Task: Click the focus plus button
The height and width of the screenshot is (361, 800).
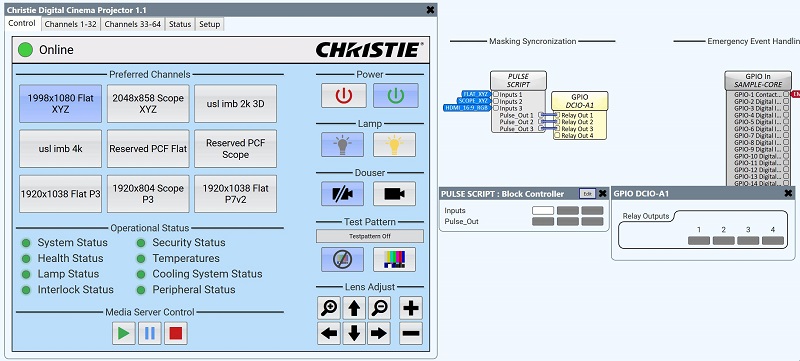Action: (x=411, y=308)
